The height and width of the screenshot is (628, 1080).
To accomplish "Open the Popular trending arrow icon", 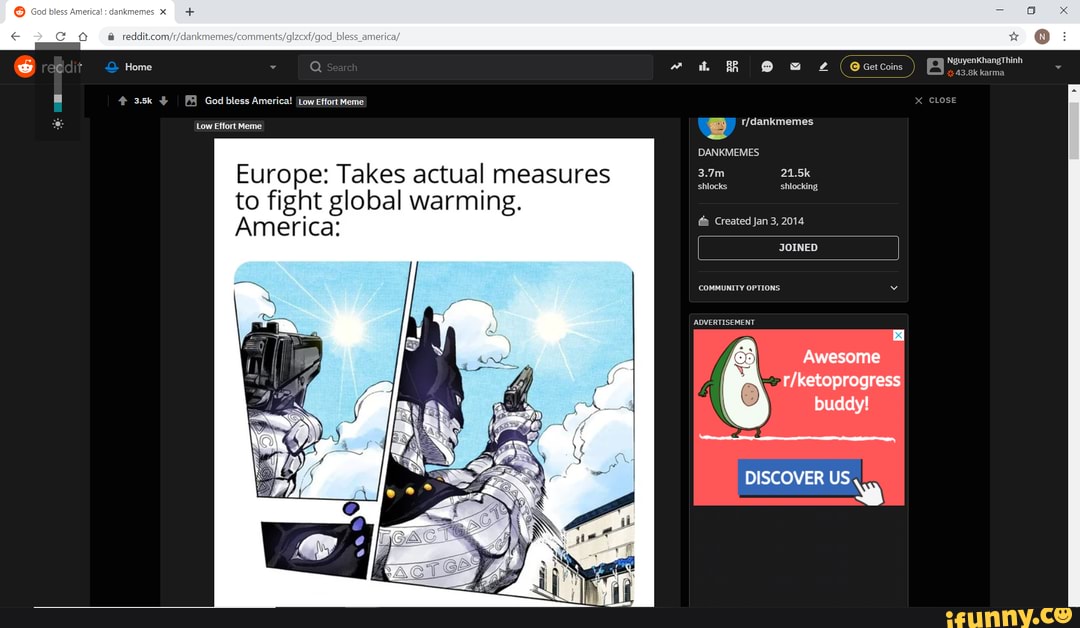I will [x=676, y=67].
